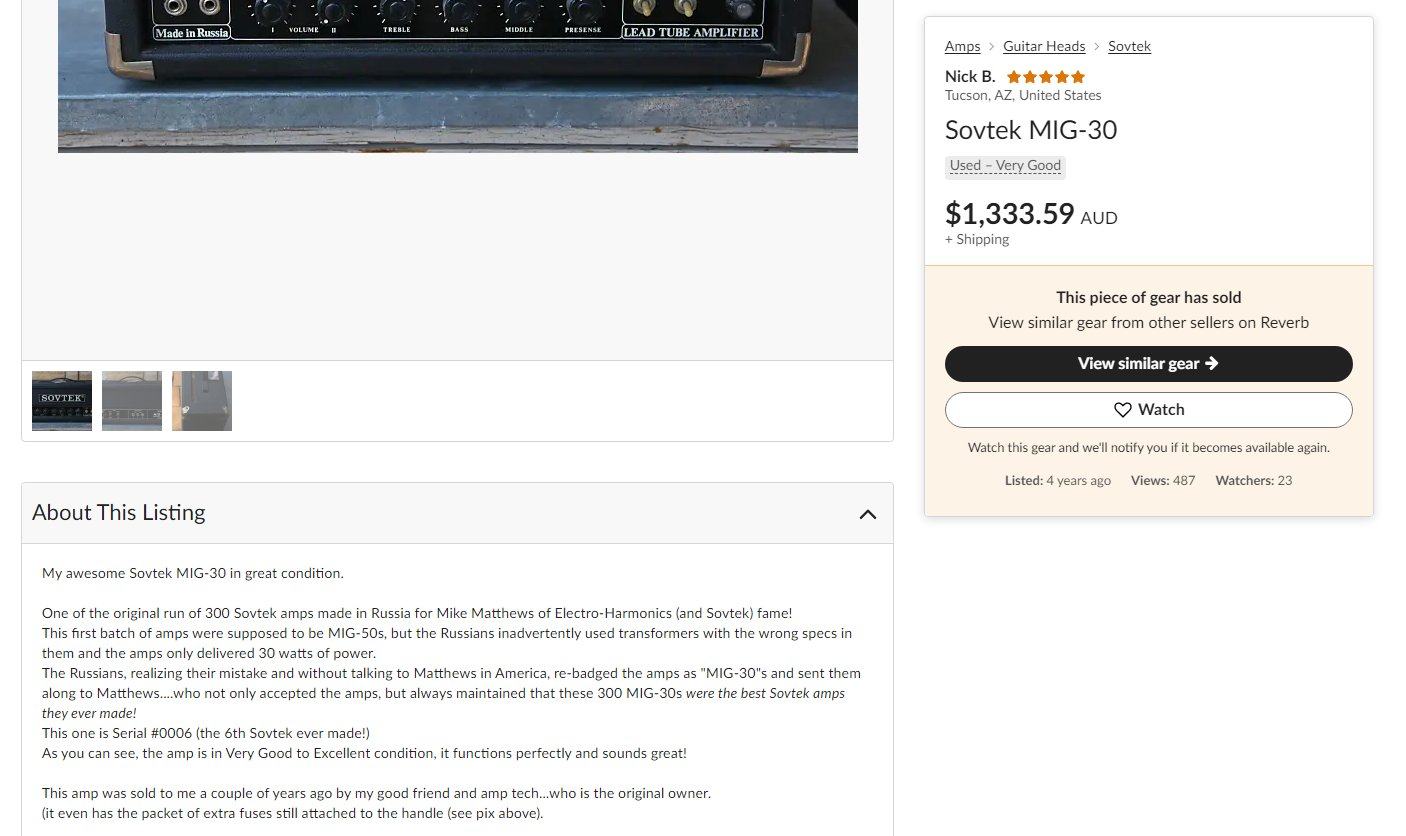Click the $1,333.59 price text
This screenshot has width=1406, height=836.
click(x=1009, y=214)
